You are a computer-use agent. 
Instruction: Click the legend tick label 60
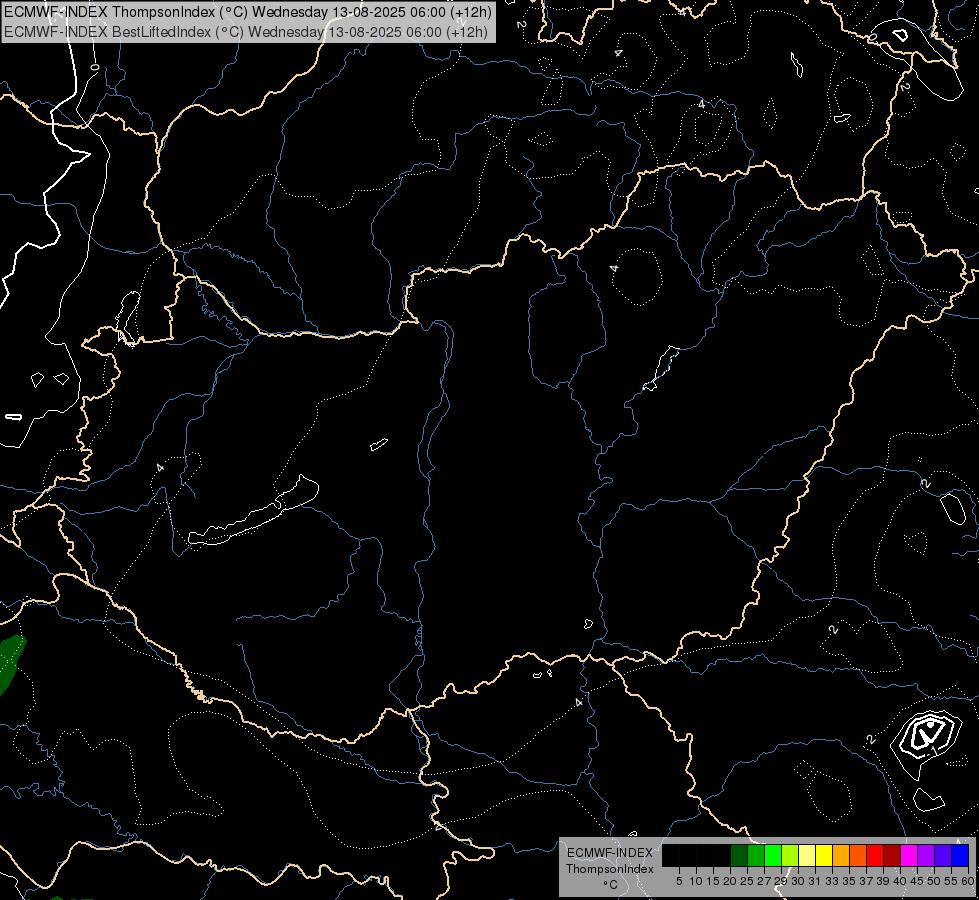pos(968,881)
